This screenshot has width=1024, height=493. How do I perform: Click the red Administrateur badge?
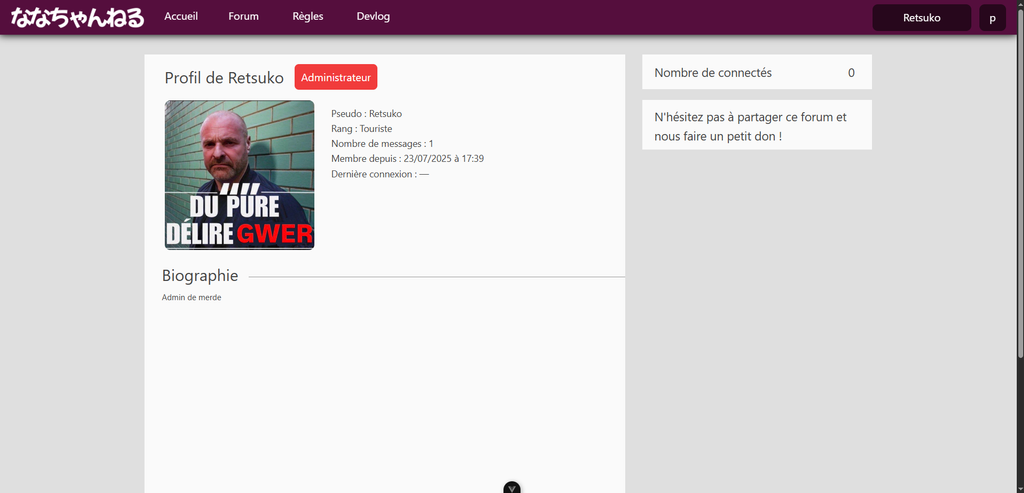pyautogui.click(x=336, y=77)
